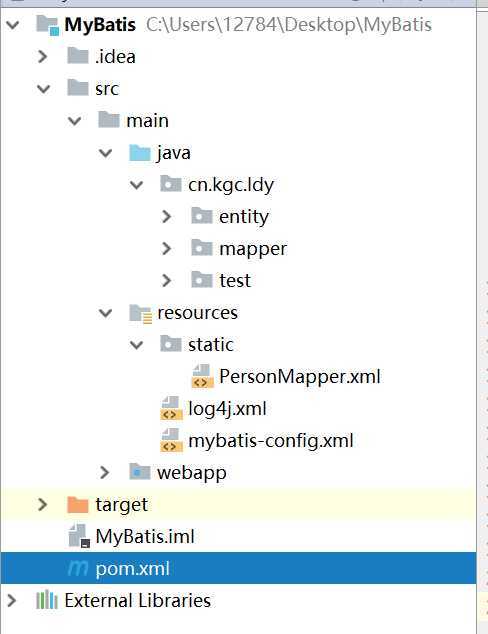Click the orange target folder icon
The height and width of the screenshot is (634, 488).
[x=78, y=505]
